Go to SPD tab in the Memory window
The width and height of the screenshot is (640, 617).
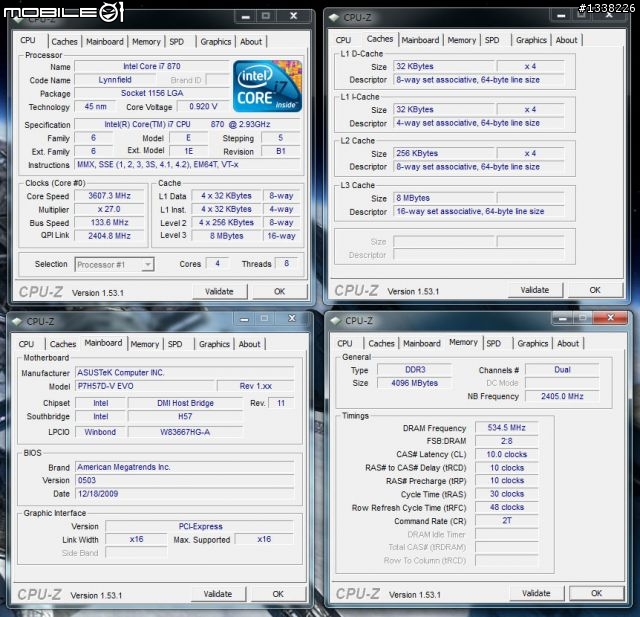click(493, 343)
